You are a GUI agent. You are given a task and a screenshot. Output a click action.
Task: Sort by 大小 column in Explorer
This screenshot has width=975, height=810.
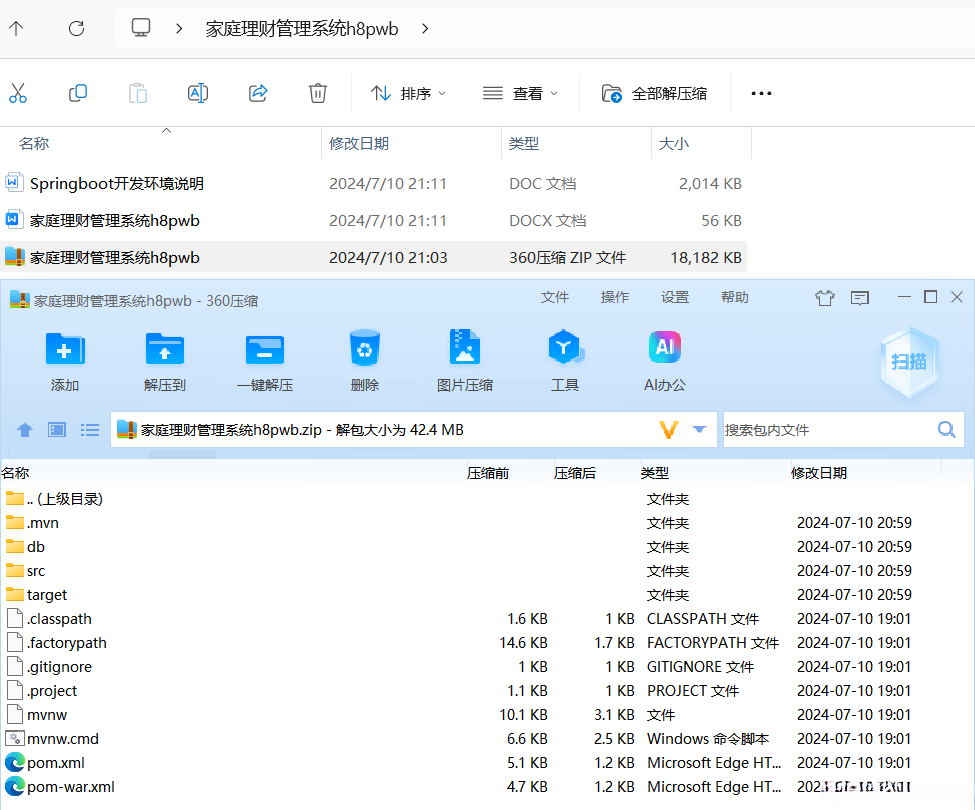point(673,144)
